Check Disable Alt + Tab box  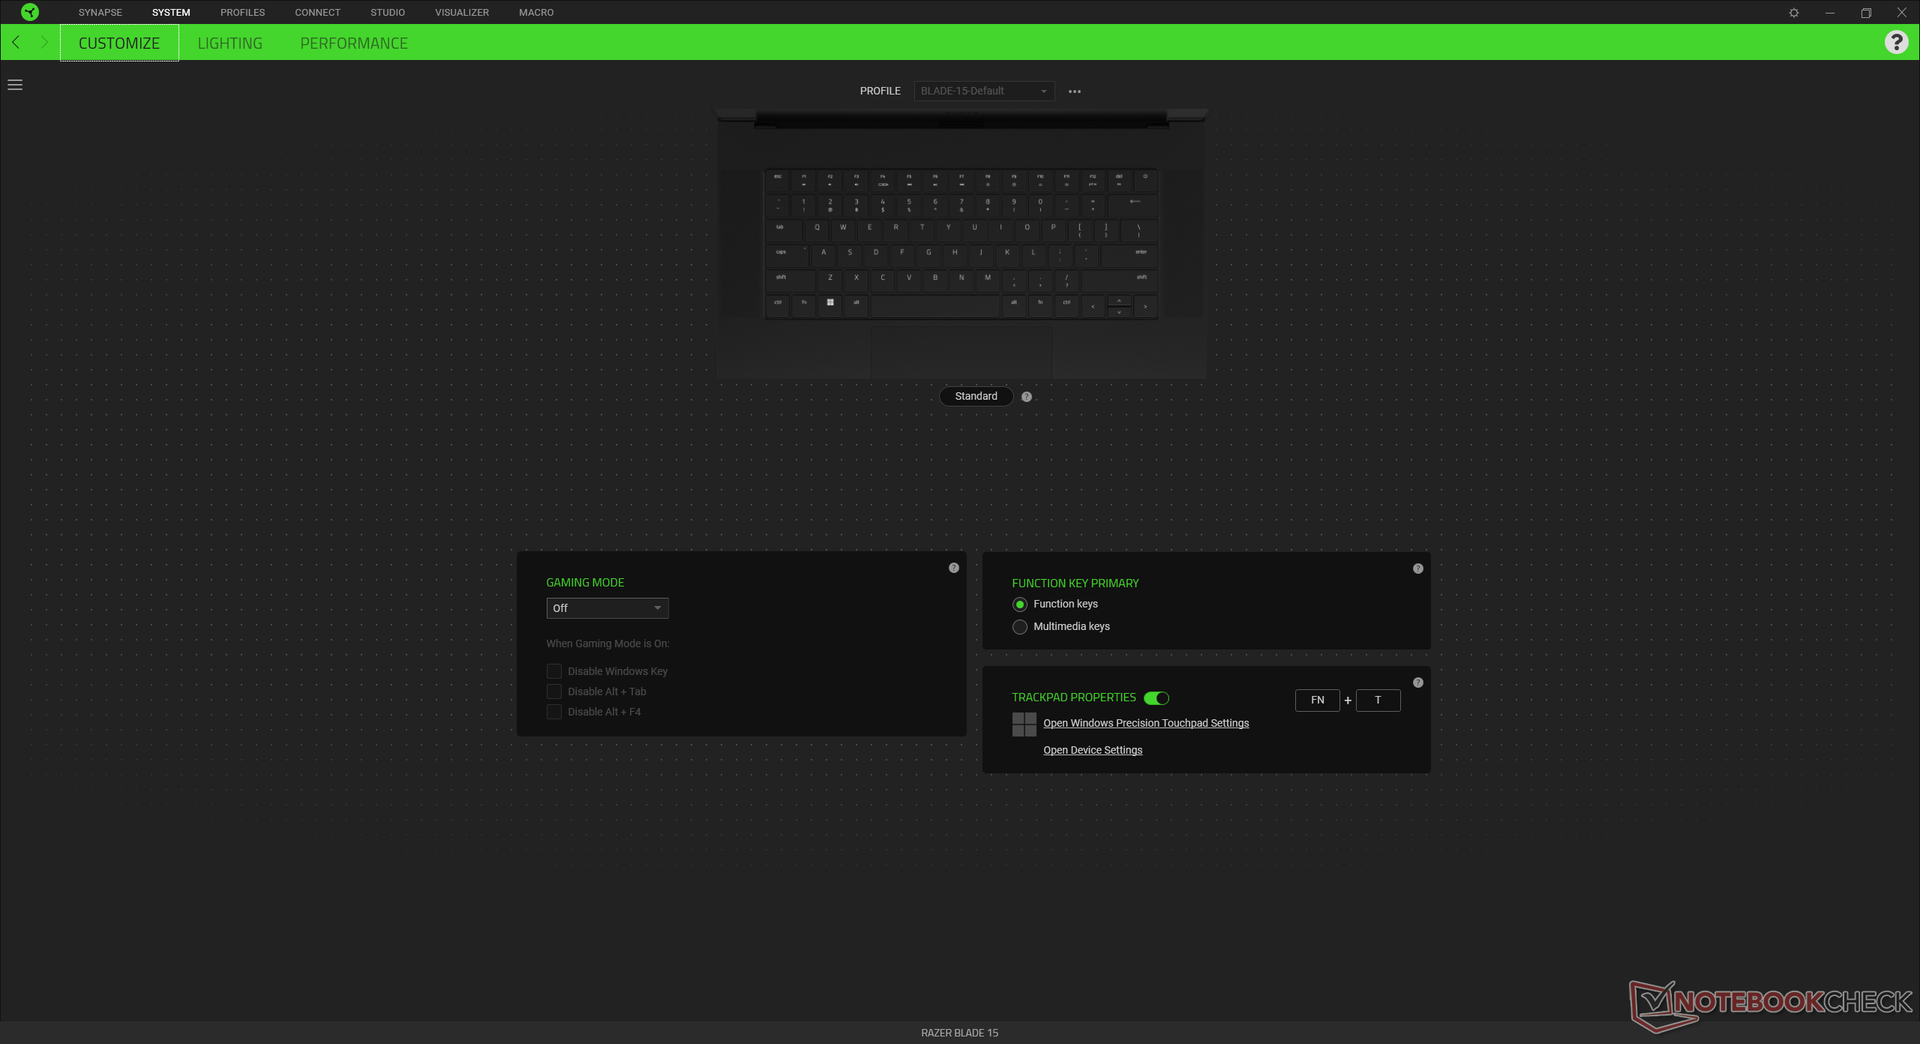(554, 692)
